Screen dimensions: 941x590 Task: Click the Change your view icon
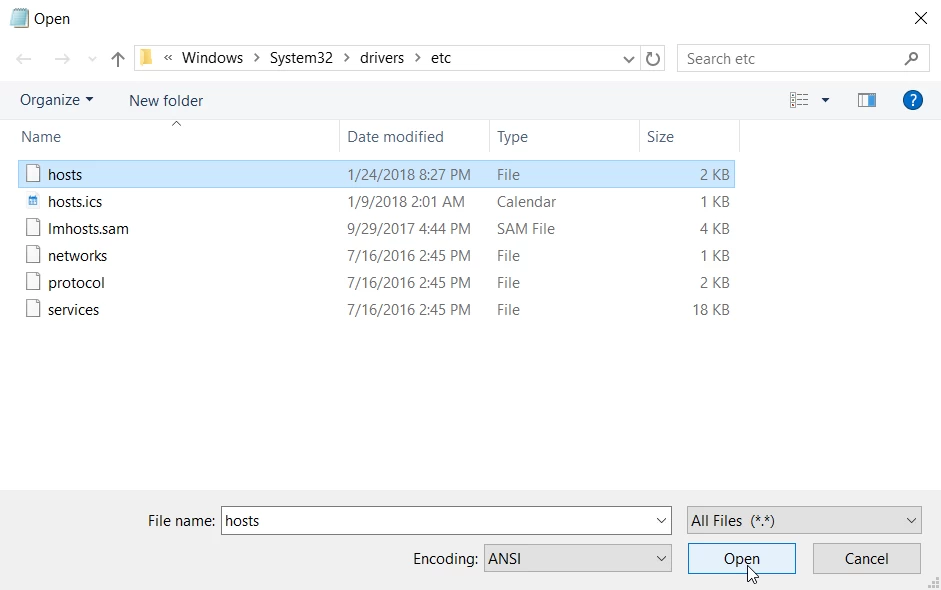point(800,100)
